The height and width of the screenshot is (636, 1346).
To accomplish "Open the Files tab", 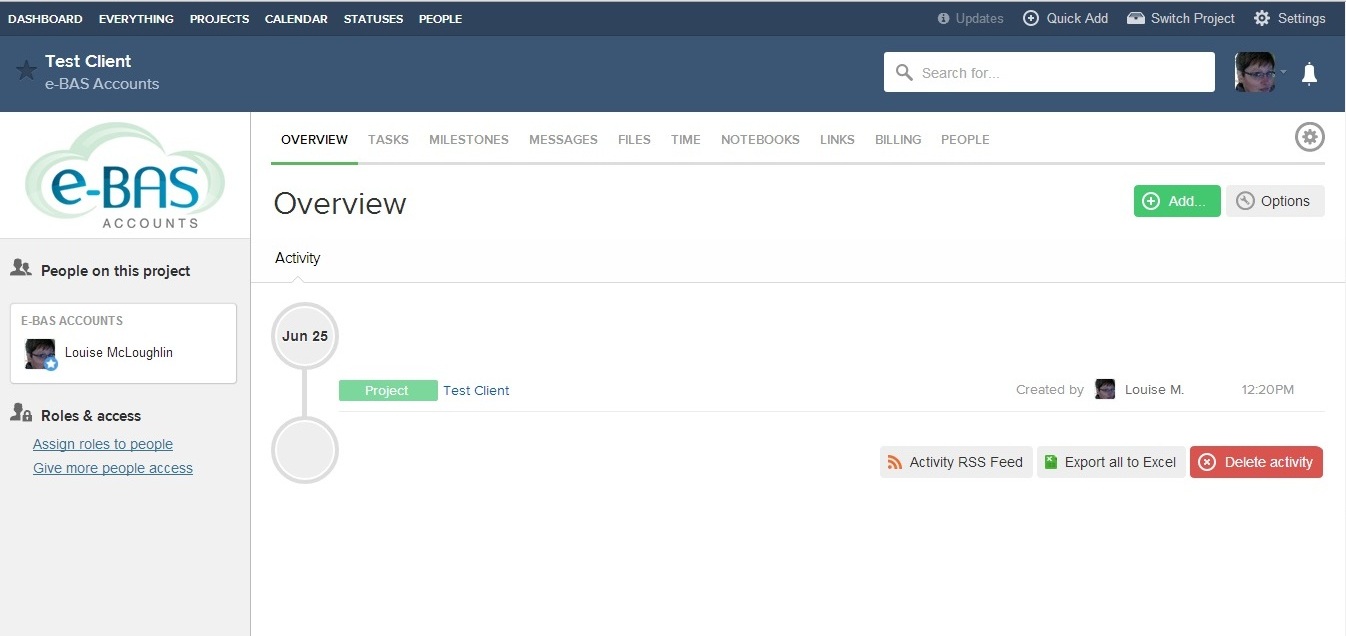I will 634,140.
